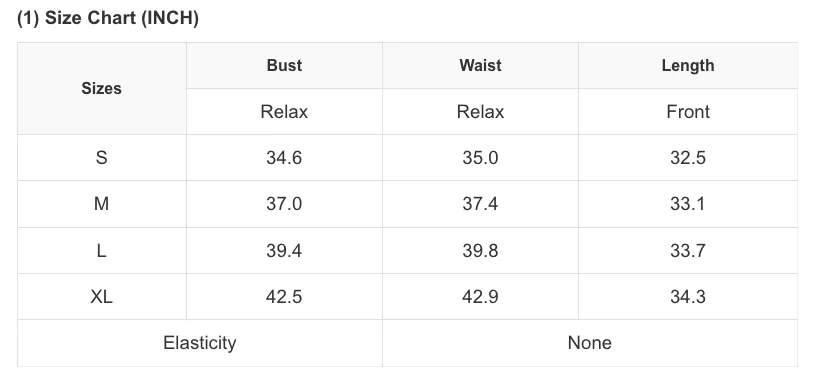Image resolution: width=830 pixels, height=390 pixels.
Task: Click the XL size row label
Action: (x=102, y=297)
